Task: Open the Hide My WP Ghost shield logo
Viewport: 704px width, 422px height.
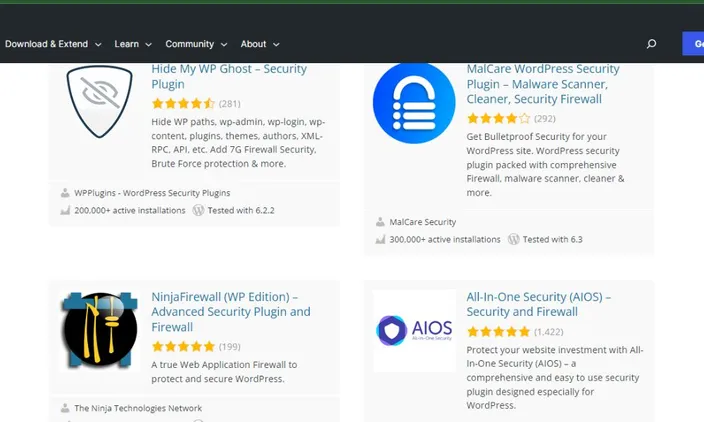Action: [x=99, y=101]
